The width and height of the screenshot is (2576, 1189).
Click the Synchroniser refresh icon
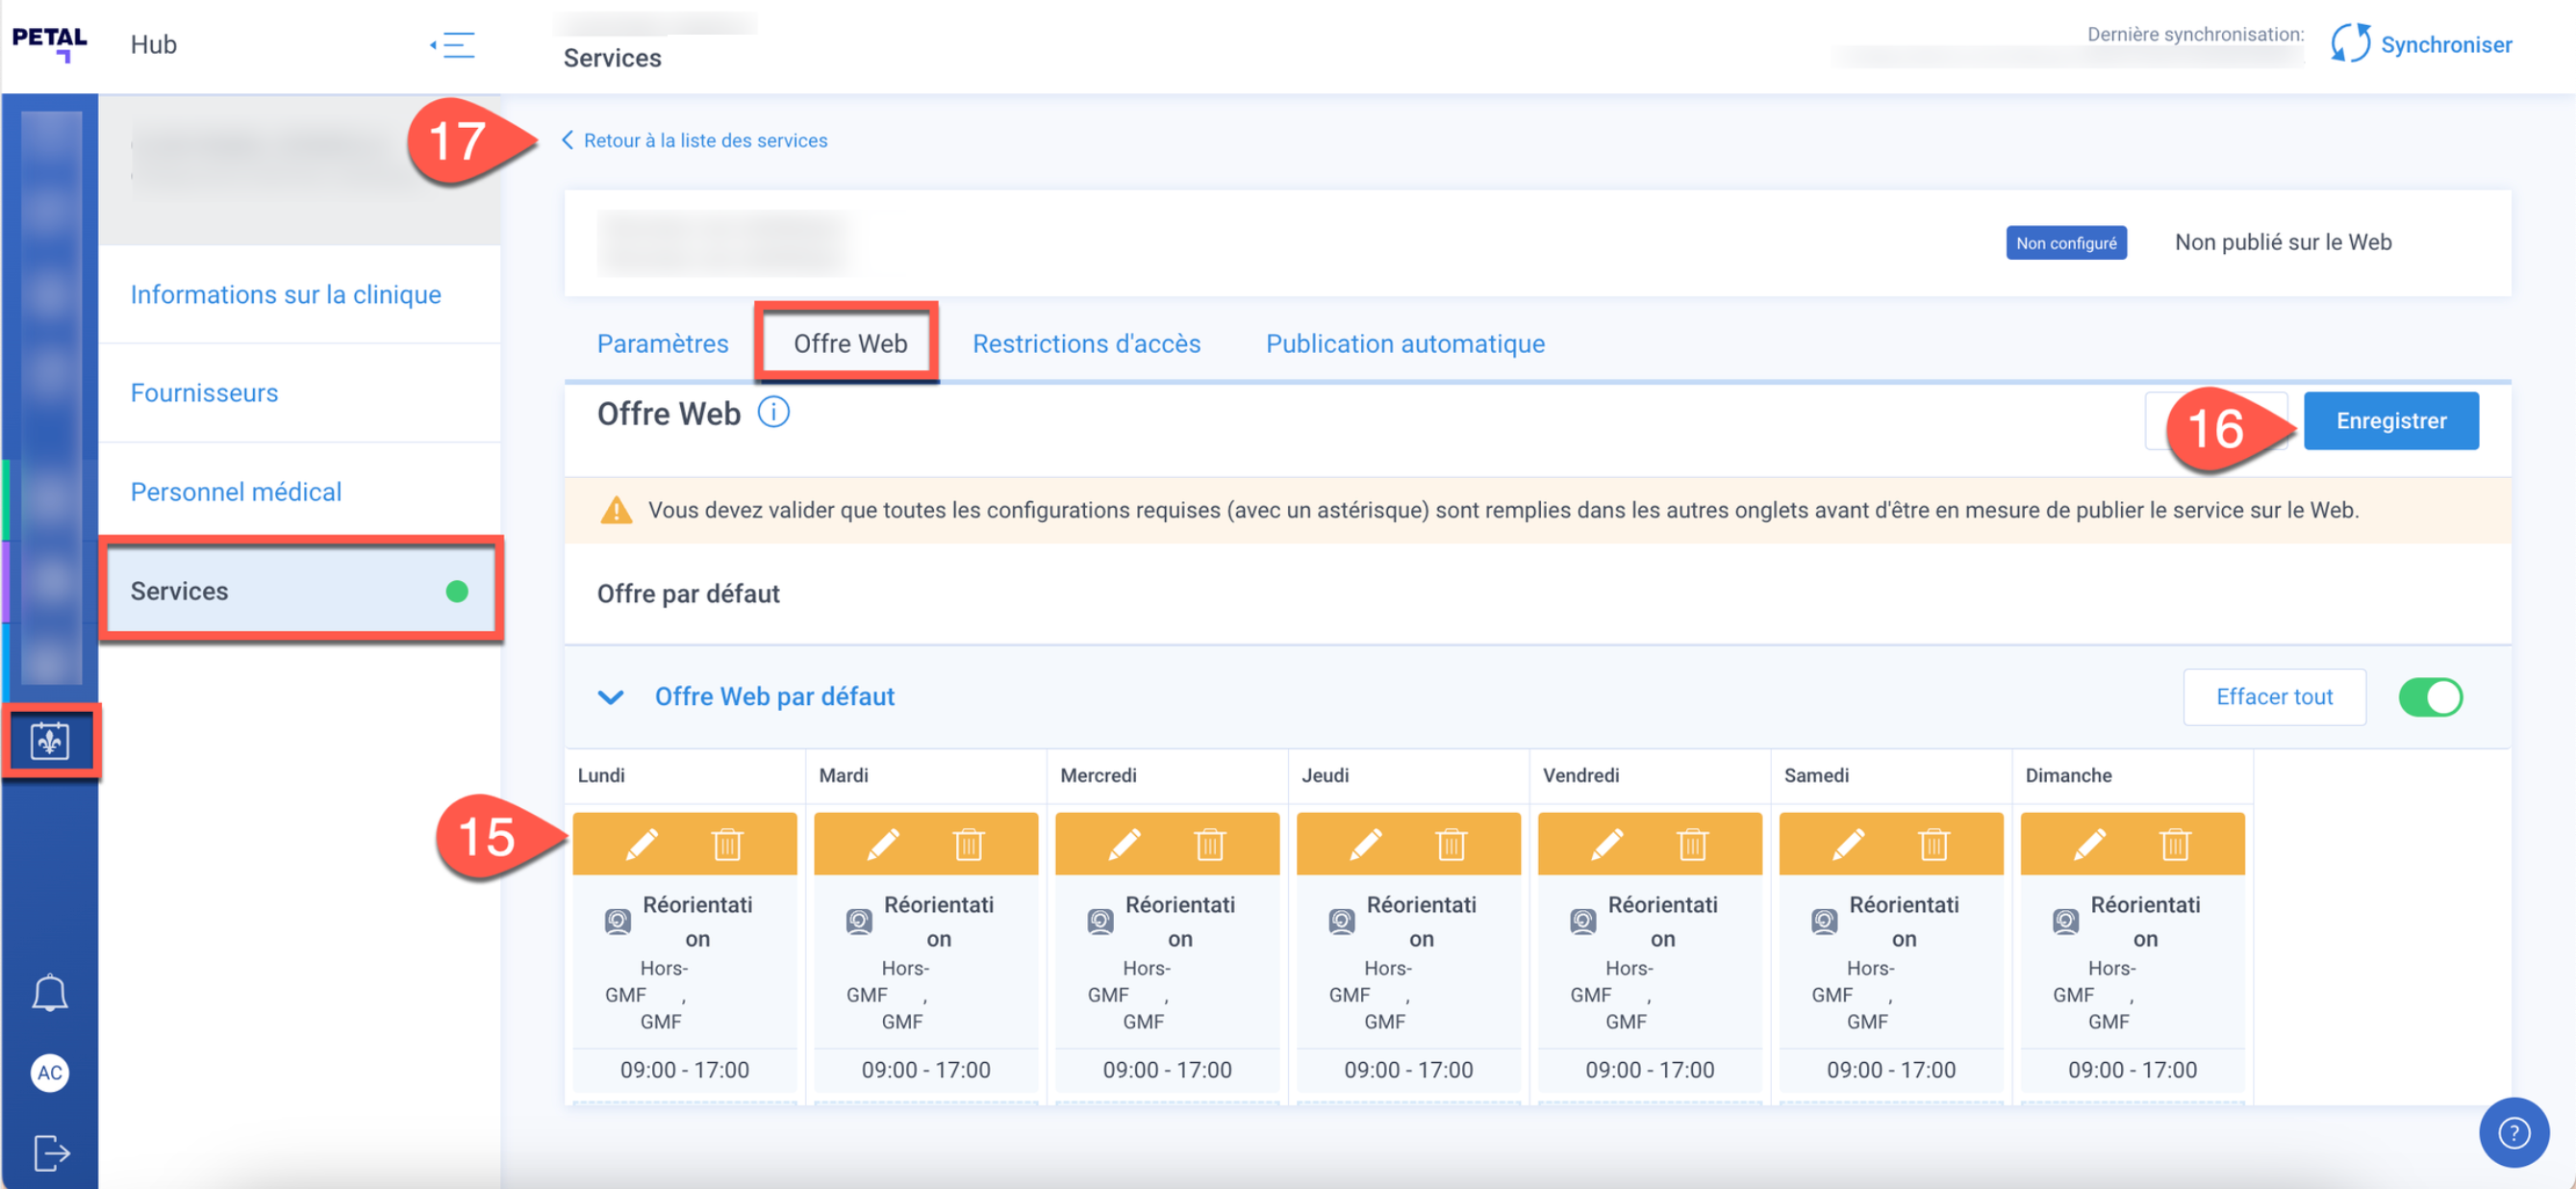tap(2350, 44)
